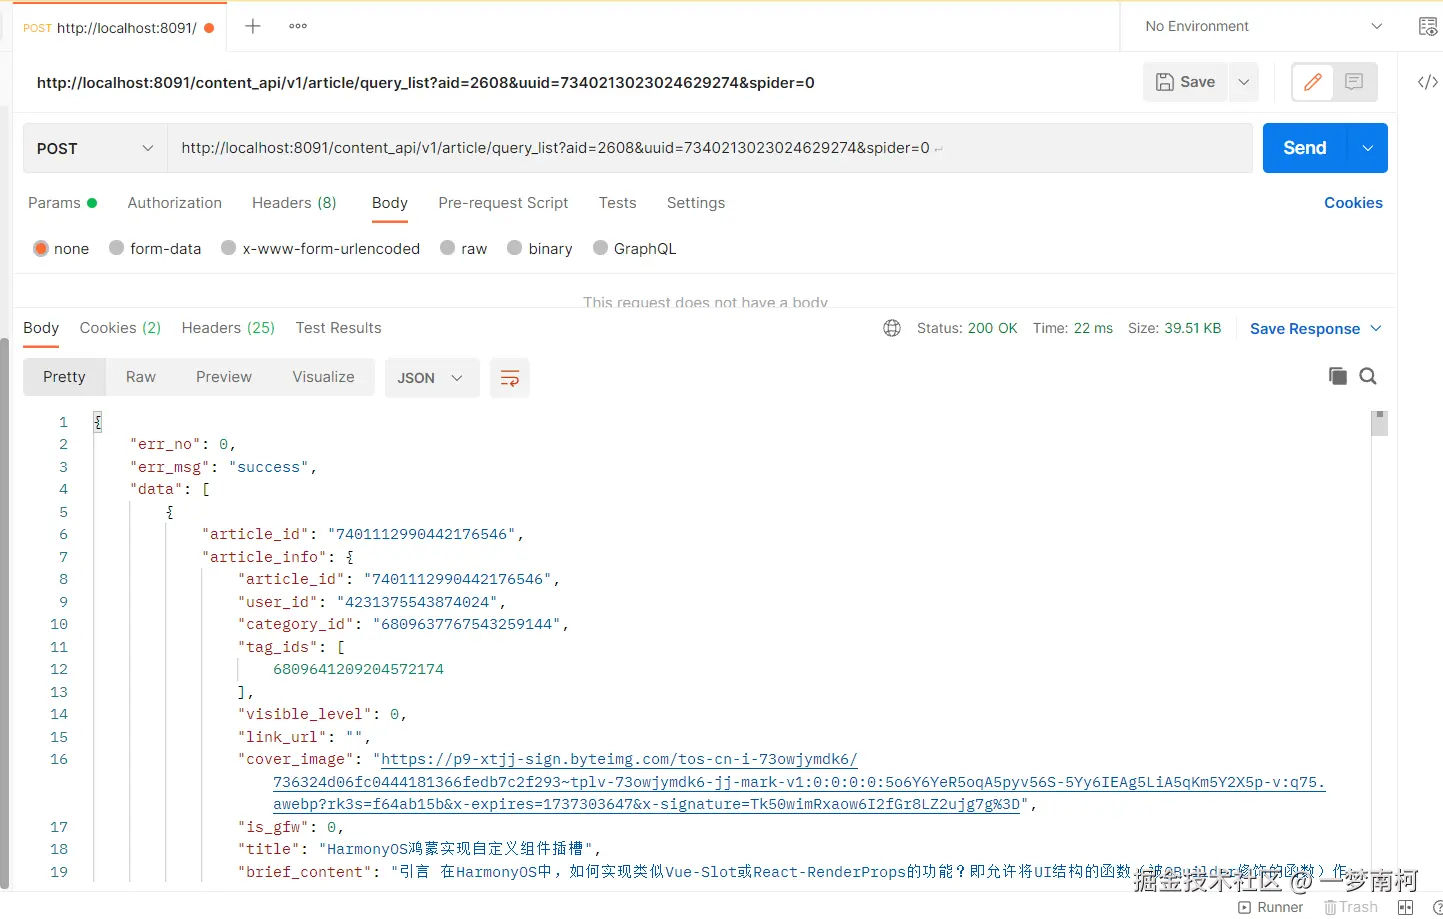Select x-www-form-urlencoded body type
The image size is (1443, 919).
pos(229,248)
